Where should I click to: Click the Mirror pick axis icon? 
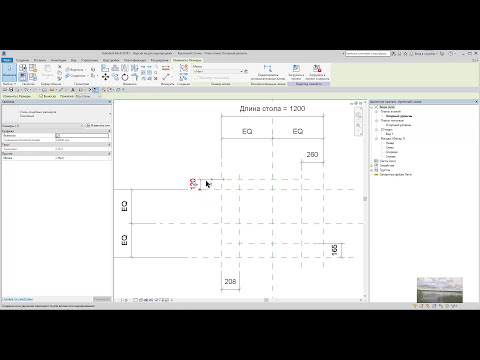pyautogui.click(x=125, y=68)
